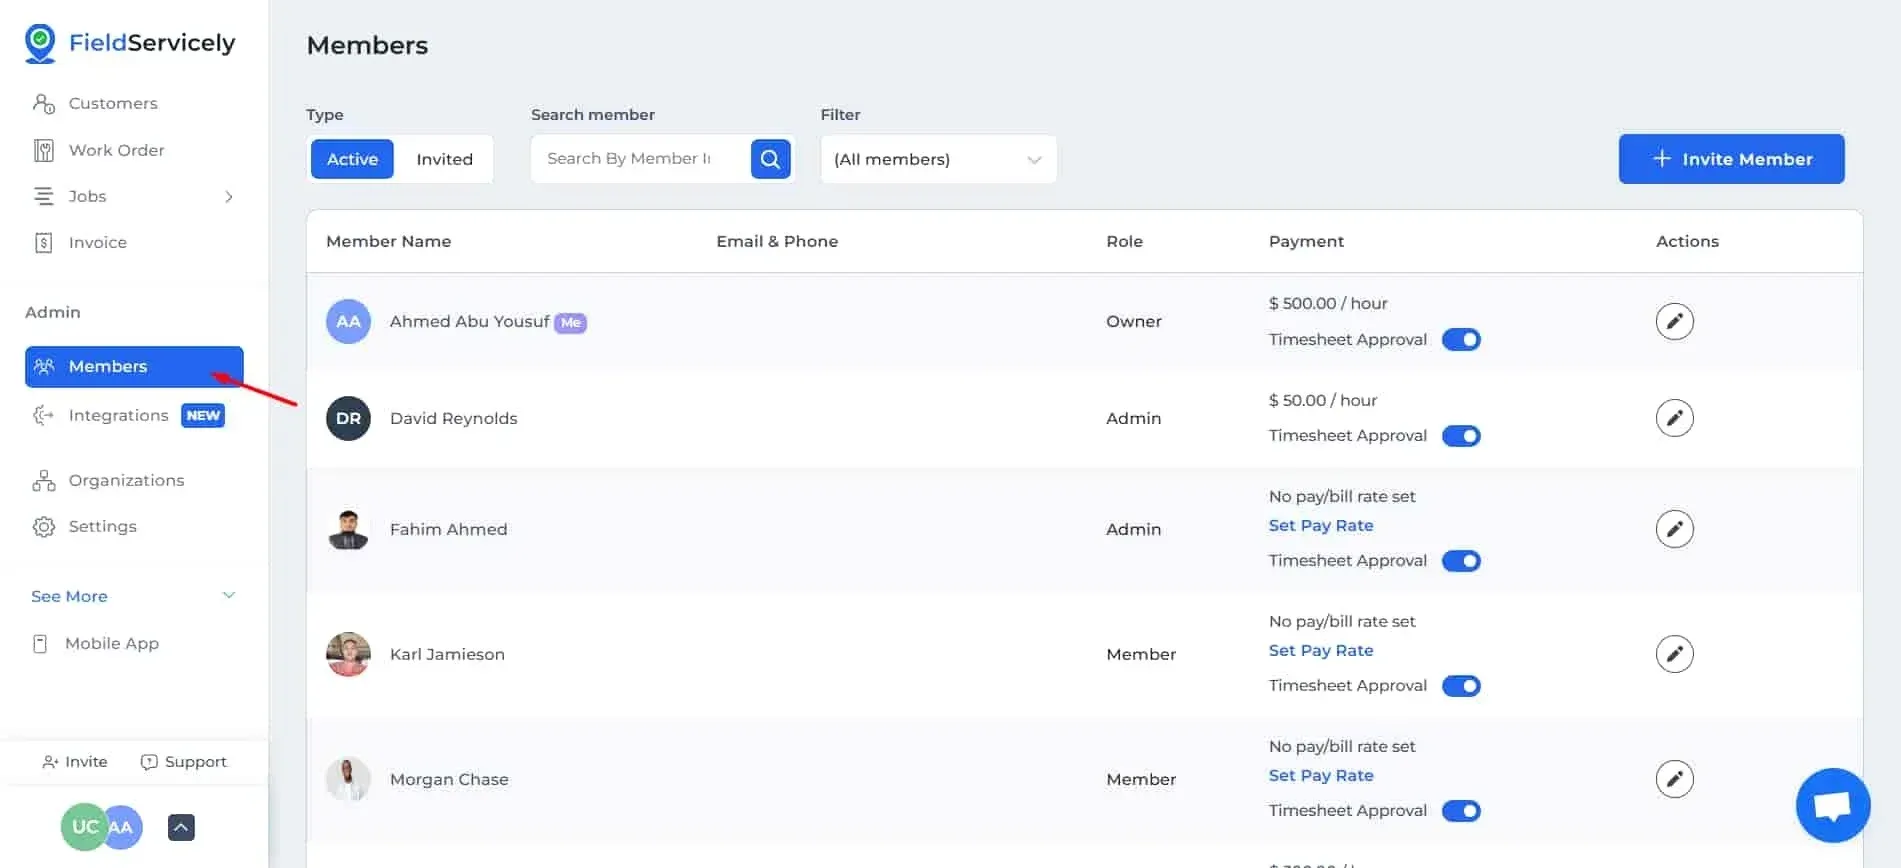
Task: Click the FieldServicely logo
Action: click(130, 43)
